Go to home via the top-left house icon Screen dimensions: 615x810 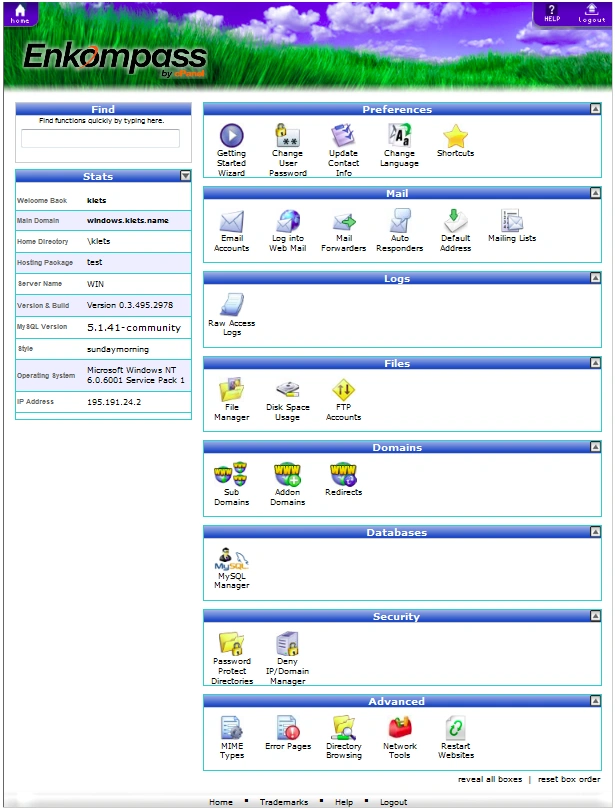click(20, 13)
